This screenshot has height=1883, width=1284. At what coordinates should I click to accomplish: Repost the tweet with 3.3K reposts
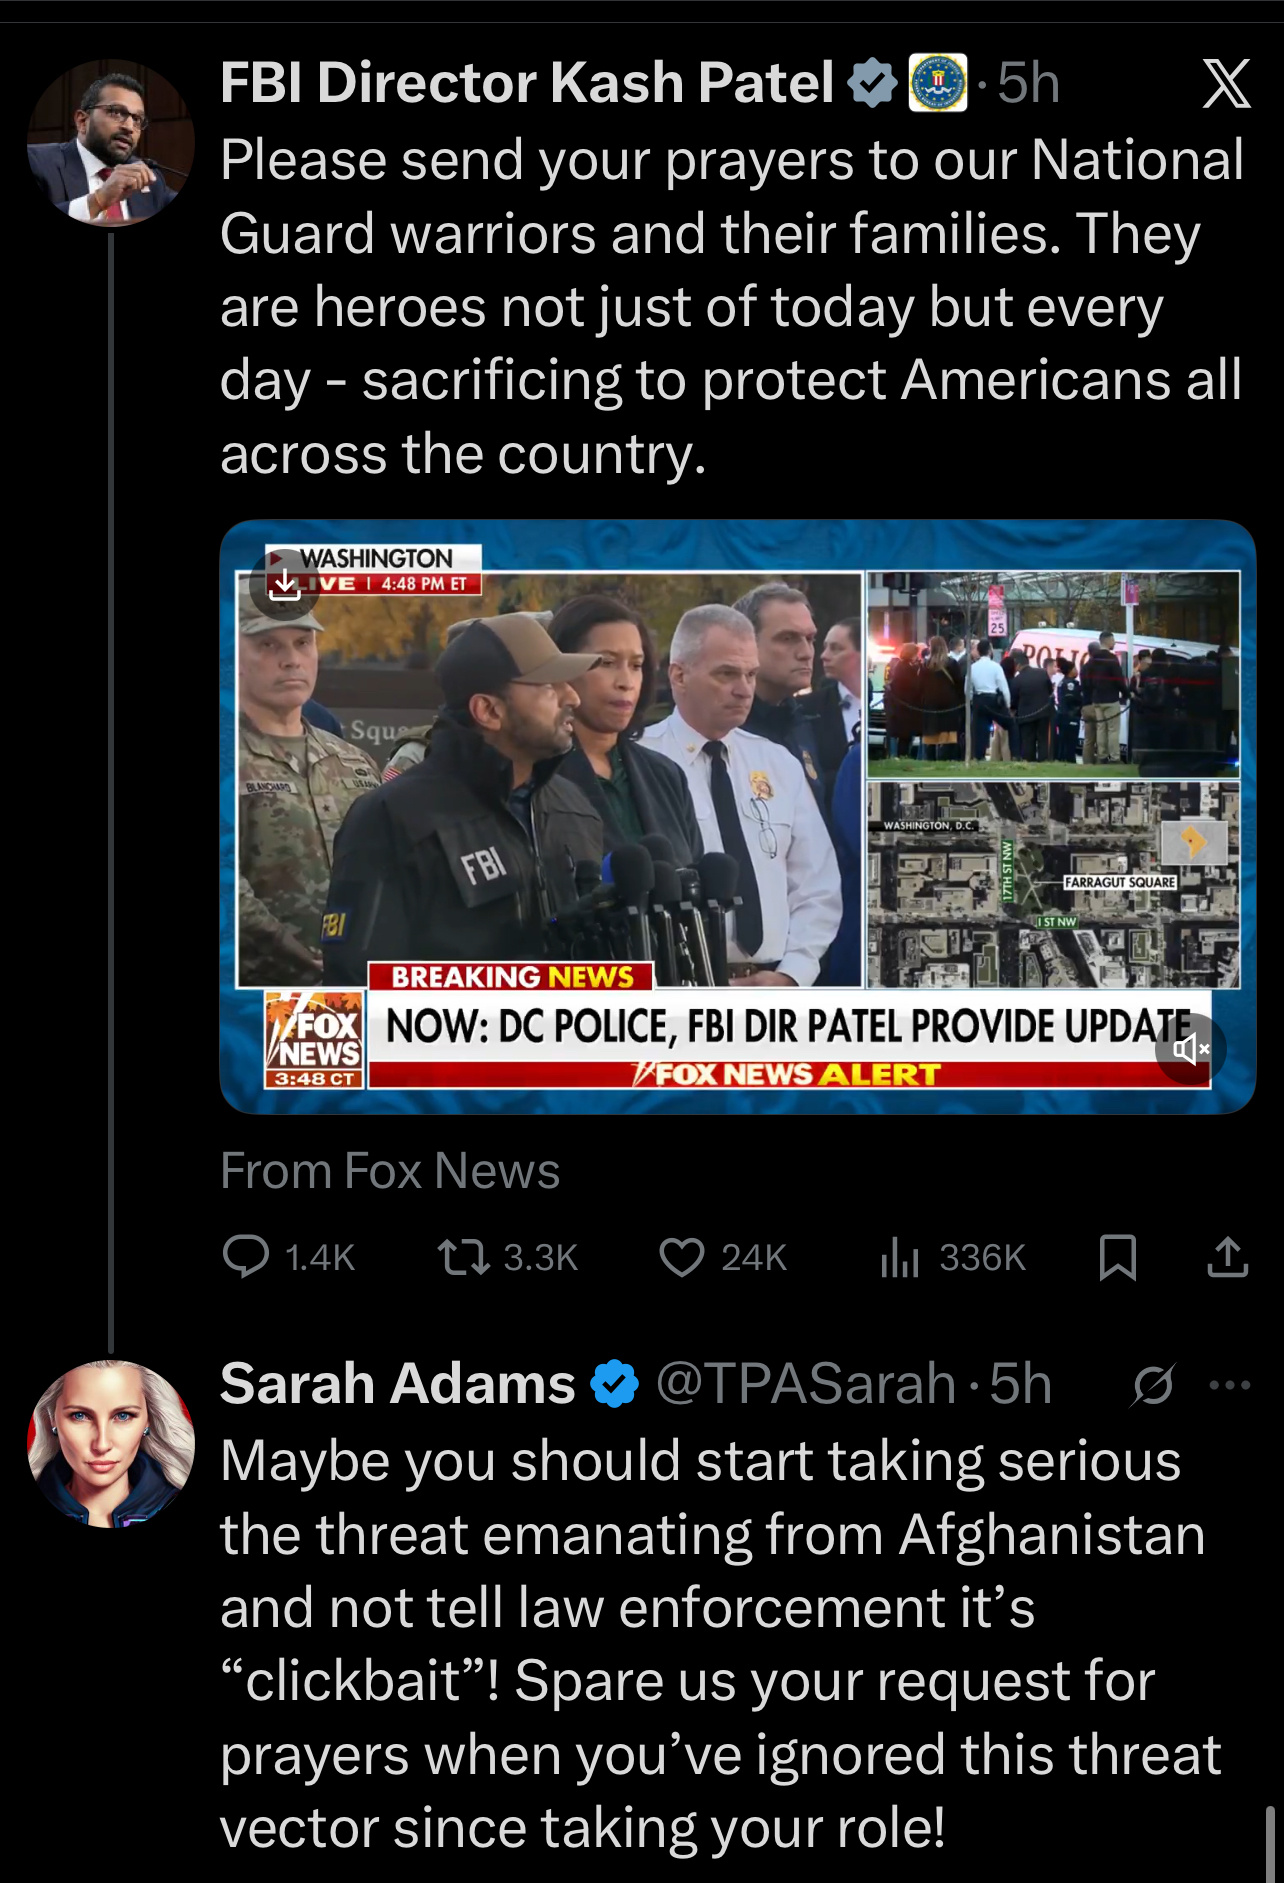pyautogui.click(x=464, y=1257)
